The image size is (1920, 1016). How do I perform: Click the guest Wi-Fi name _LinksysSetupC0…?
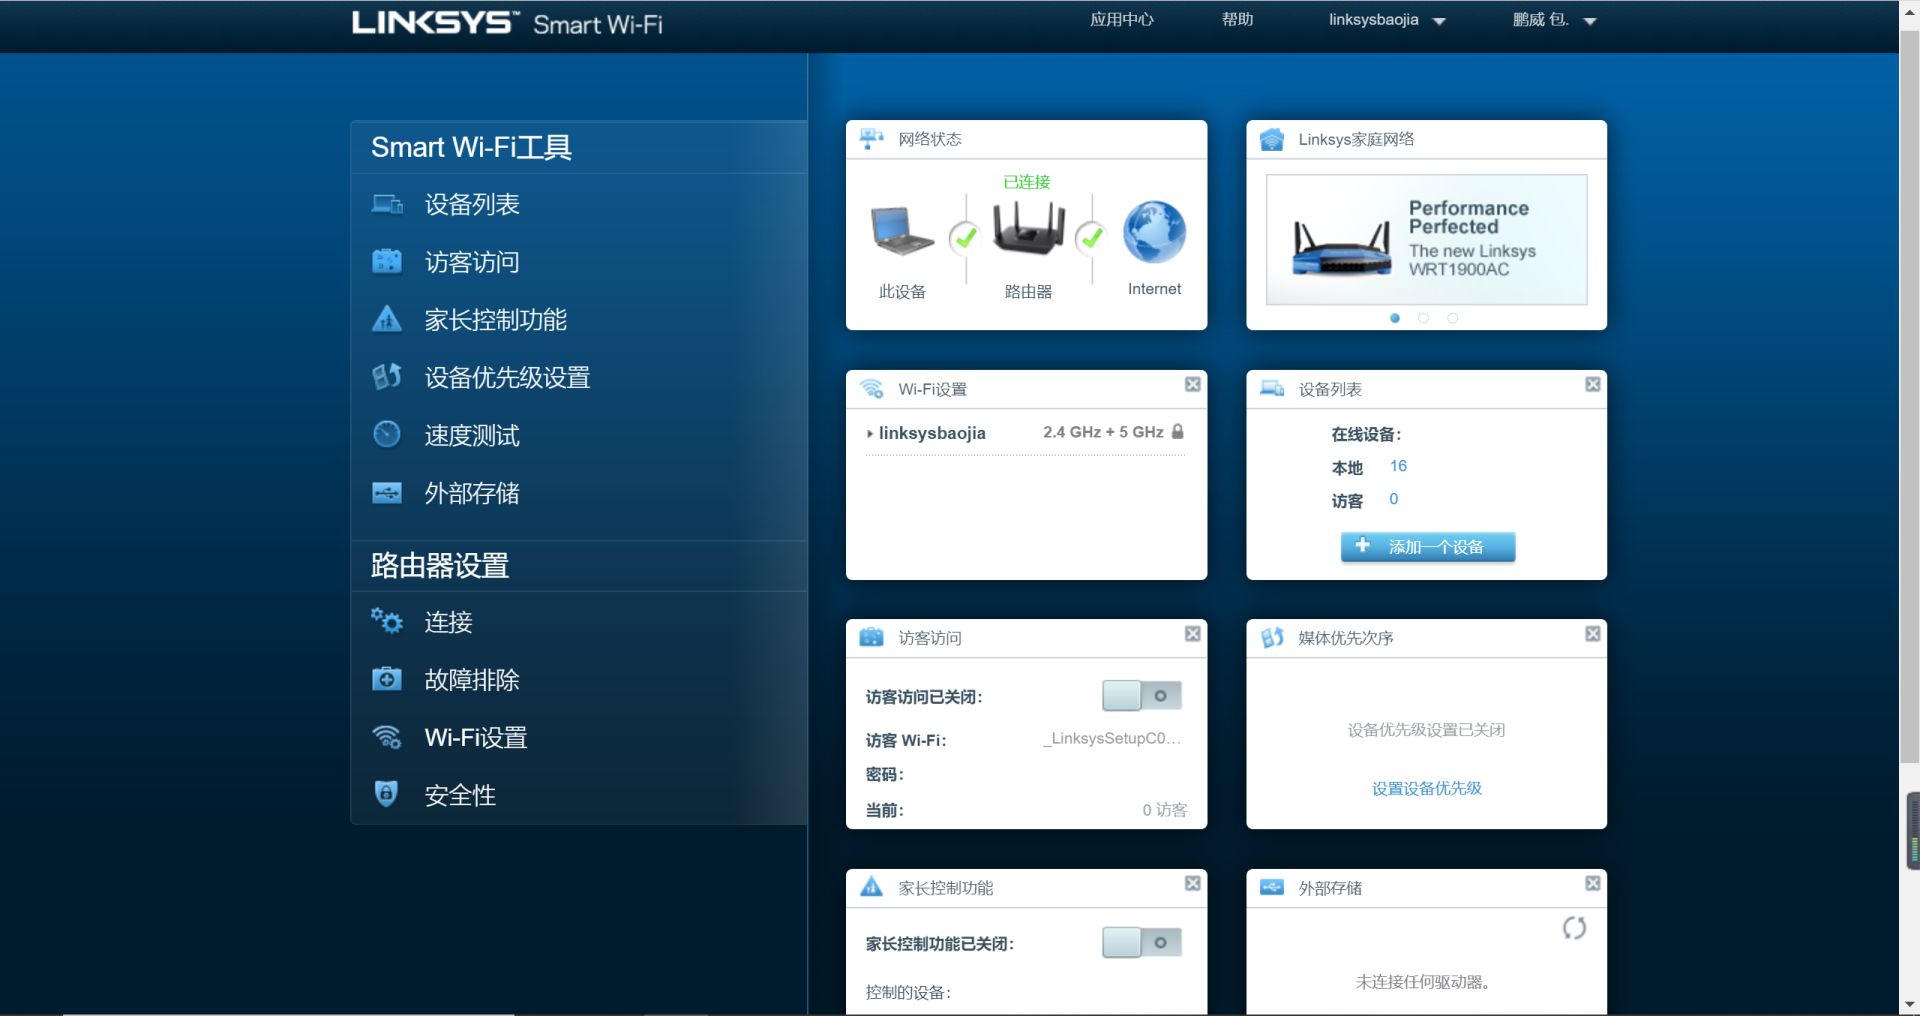coord(1112,738)
